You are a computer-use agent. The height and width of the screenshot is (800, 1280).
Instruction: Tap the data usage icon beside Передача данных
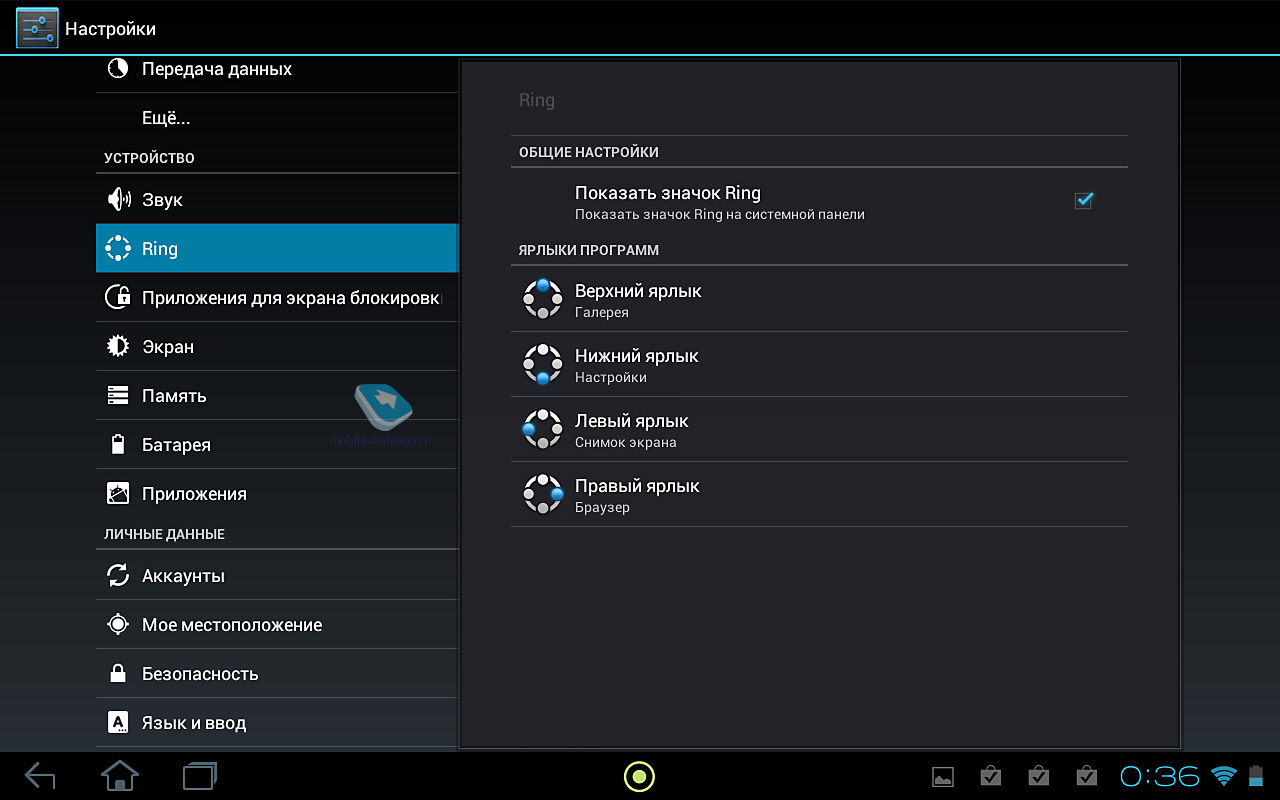click(118, 68)
